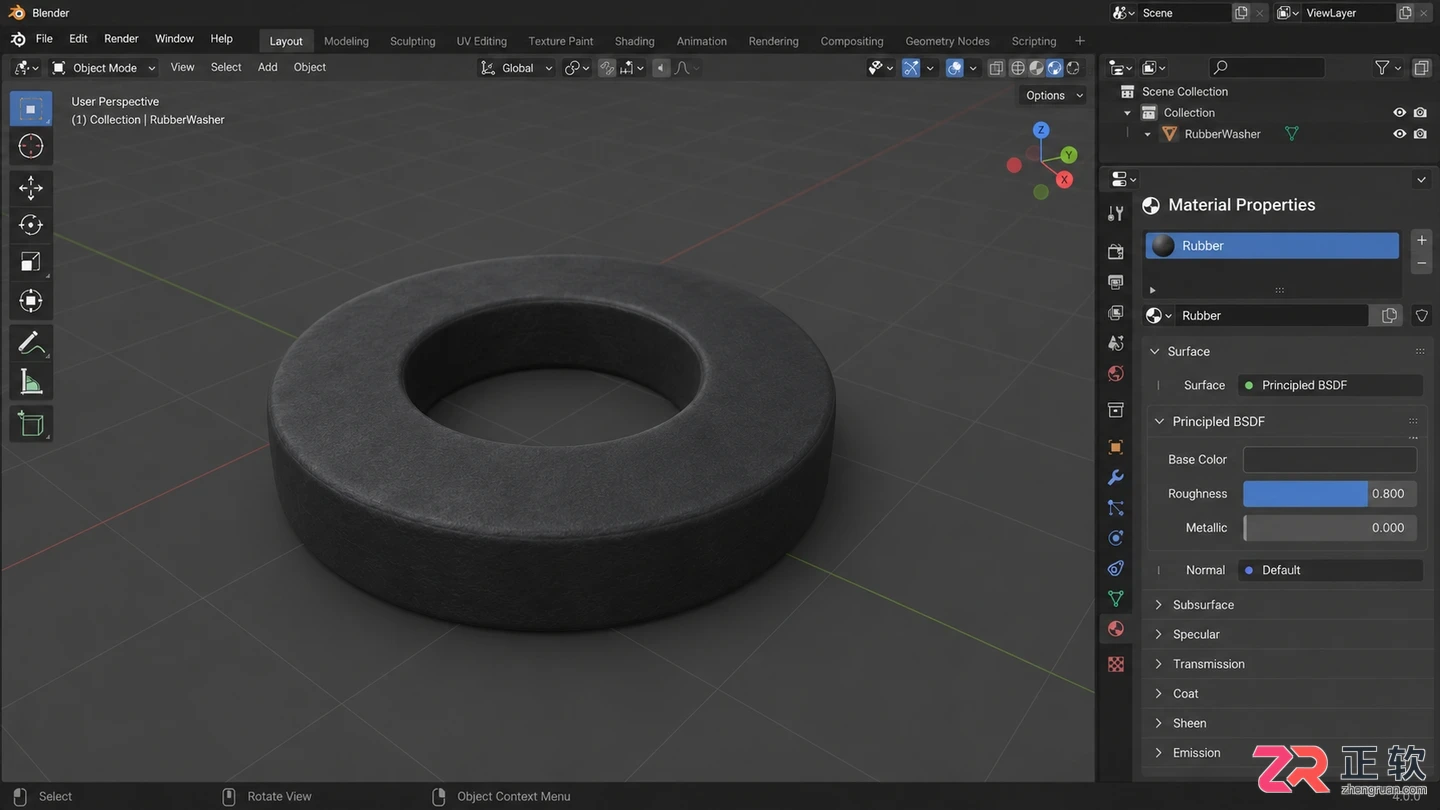Toggle snapping magnet
Screen dimensions: 1440x810
(607, 68)
